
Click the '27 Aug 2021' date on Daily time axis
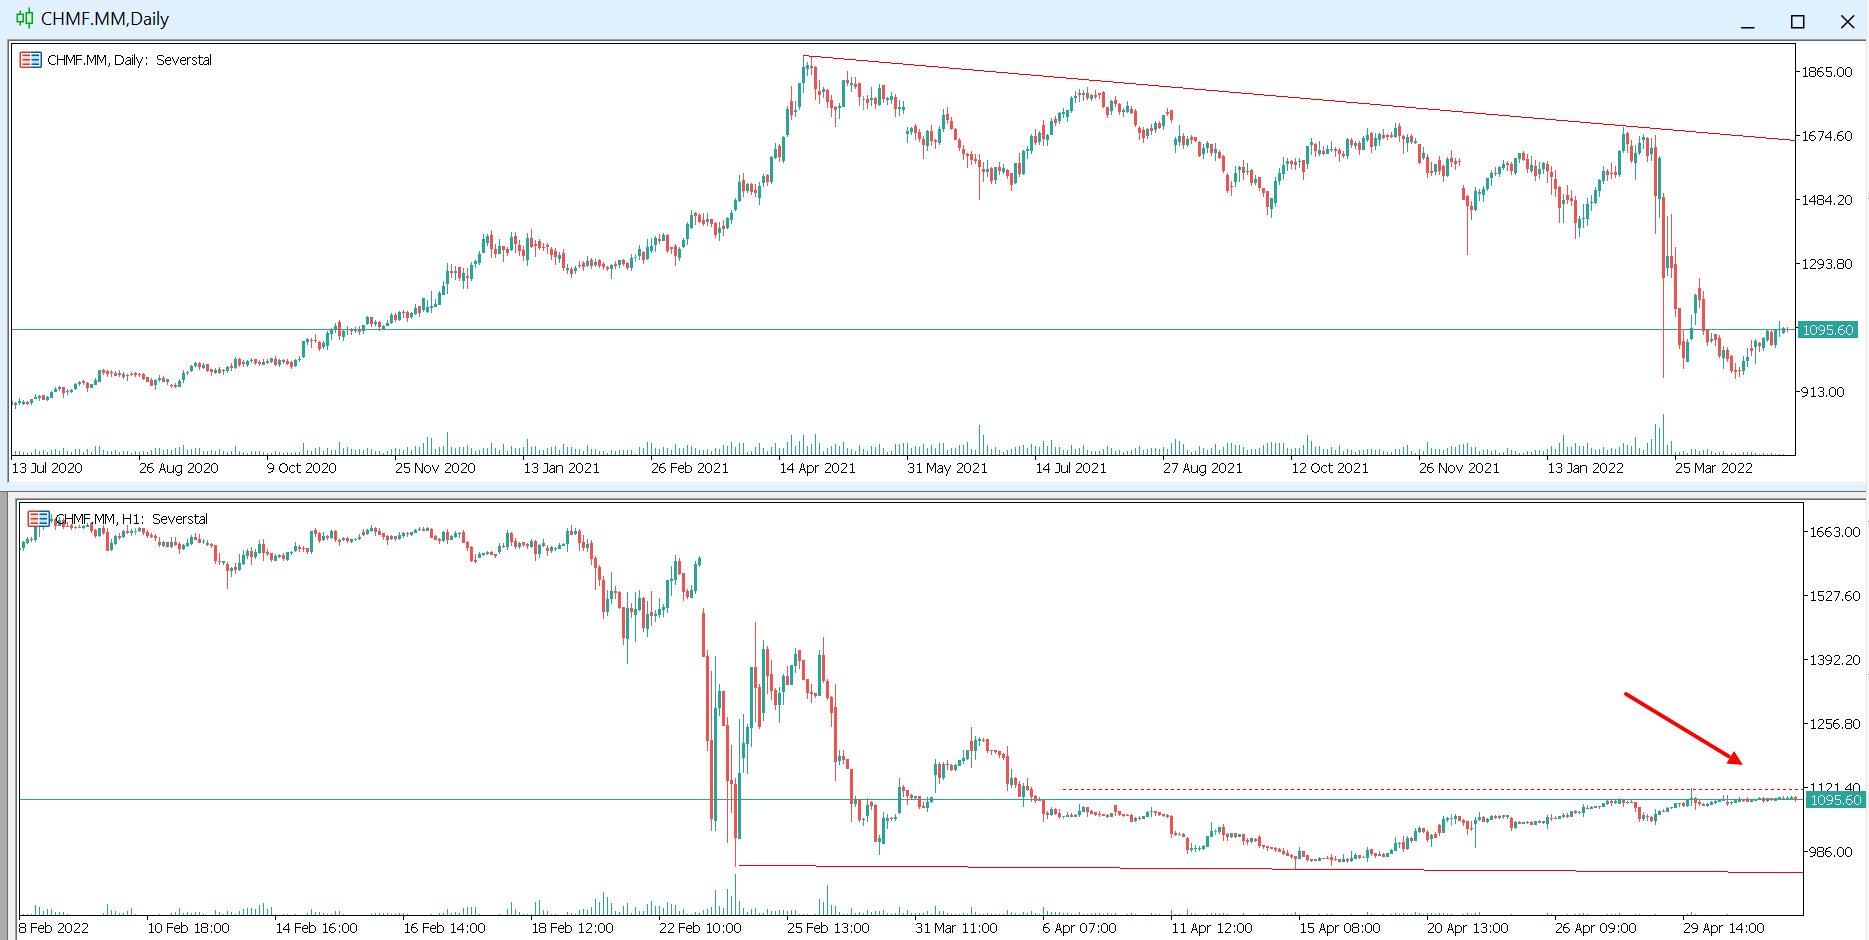tap(1203, 468)
